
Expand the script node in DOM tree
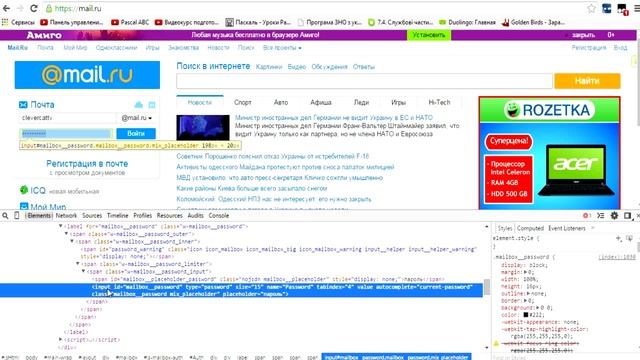point(60,339)
